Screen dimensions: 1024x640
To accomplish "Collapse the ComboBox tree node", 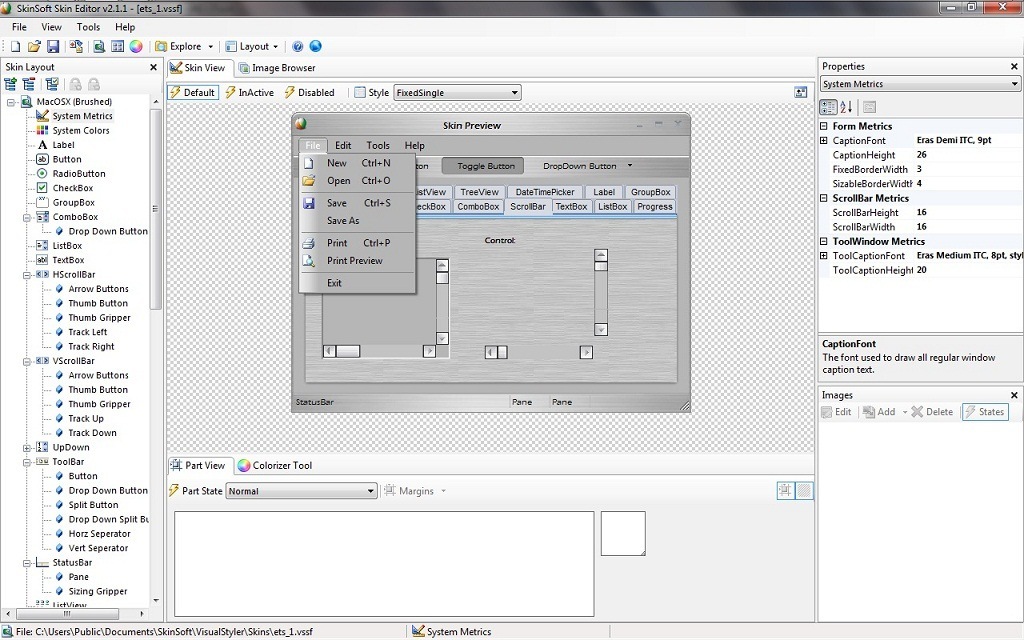I will coord(27,217).
